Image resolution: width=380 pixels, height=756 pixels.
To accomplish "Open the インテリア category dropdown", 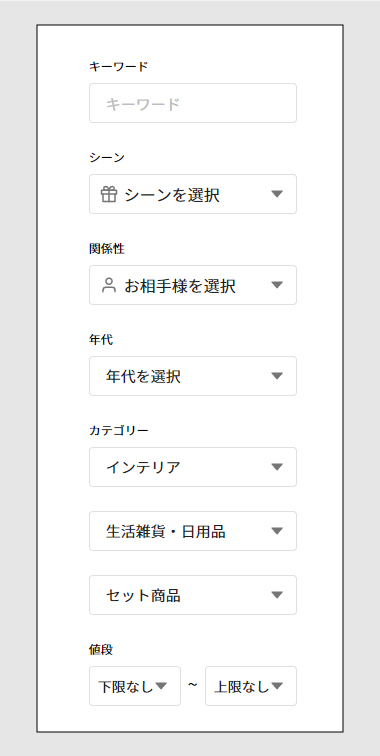I will click(193, 467).
